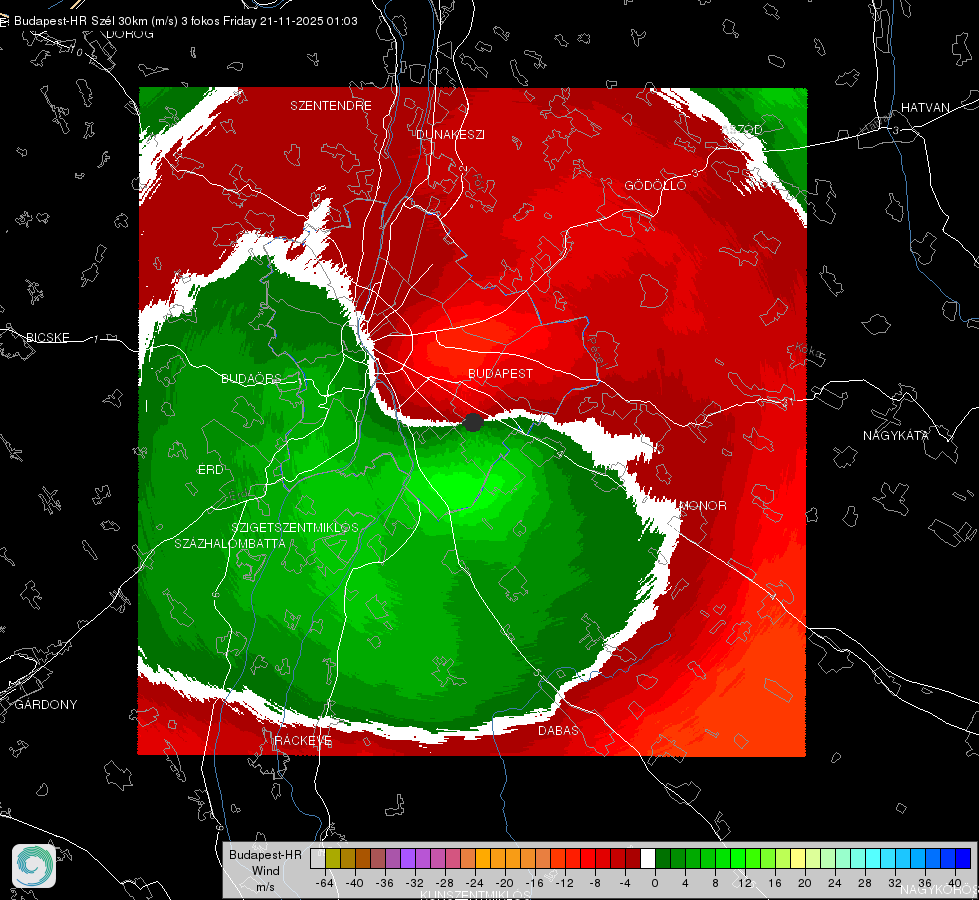Viewport: 979px width, 900px height.
Task: Click the BUDAPEST city label
Action: (x=501, y=373)
